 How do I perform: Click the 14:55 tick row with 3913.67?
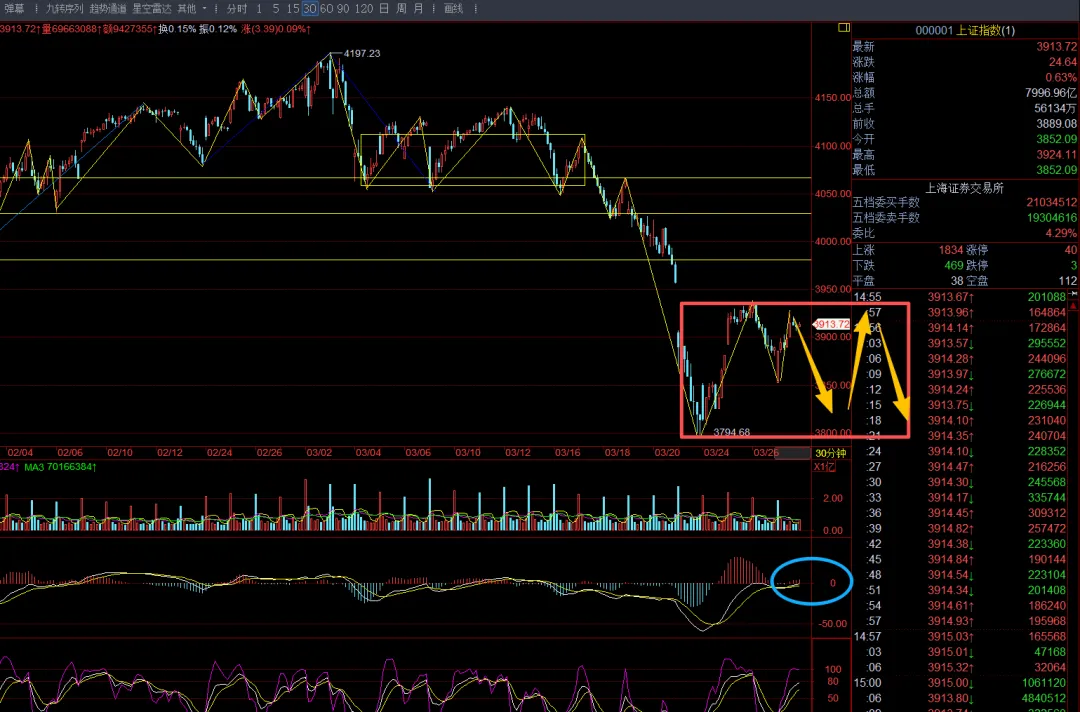960,297
